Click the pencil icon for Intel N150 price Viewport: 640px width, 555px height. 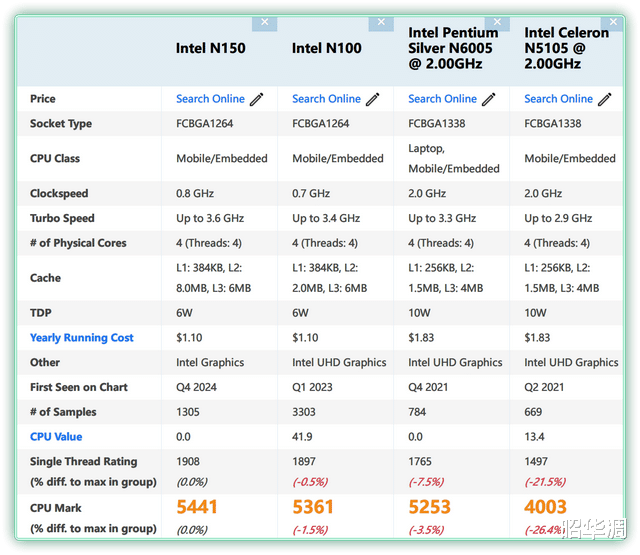coord(257,99)
